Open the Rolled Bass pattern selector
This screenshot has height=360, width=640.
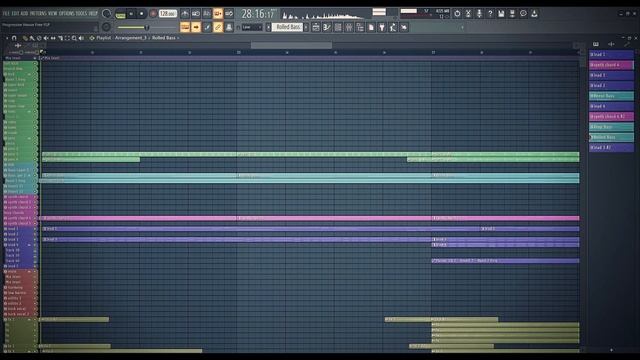[288, 27]
